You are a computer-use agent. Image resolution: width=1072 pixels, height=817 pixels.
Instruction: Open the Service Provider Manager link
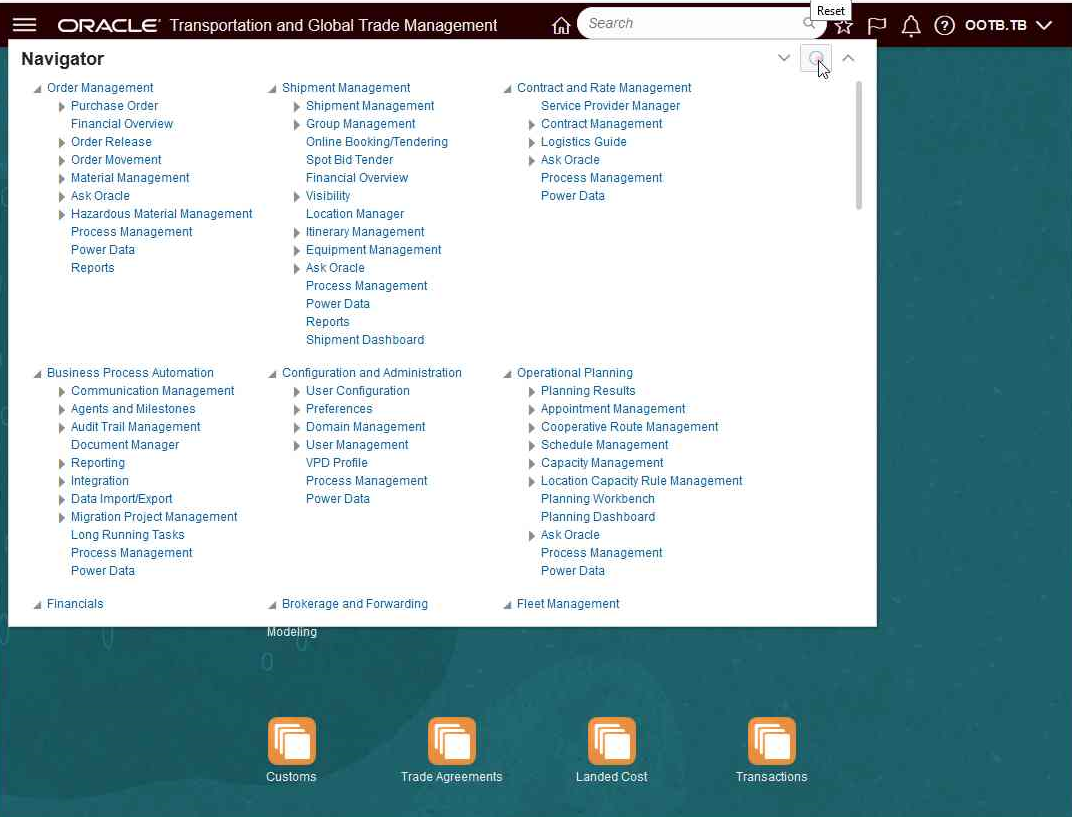point(611,106)
